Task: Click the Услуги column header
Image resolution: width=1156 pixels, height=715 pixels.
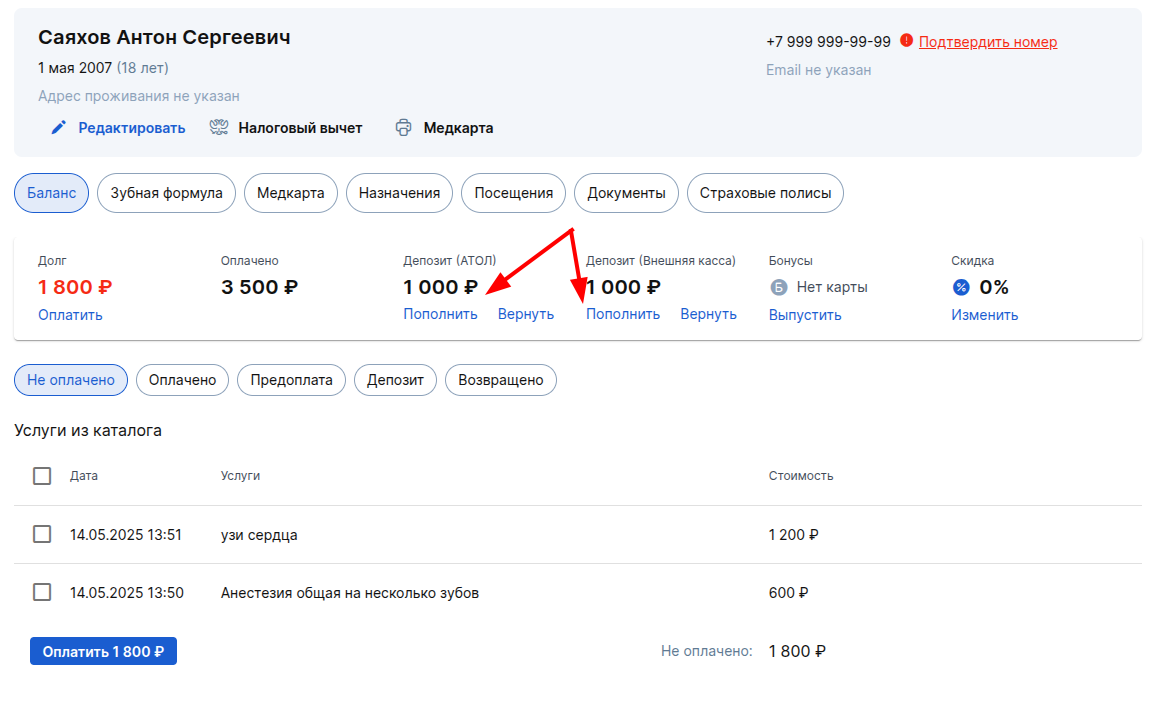Action: coord(240,476)
